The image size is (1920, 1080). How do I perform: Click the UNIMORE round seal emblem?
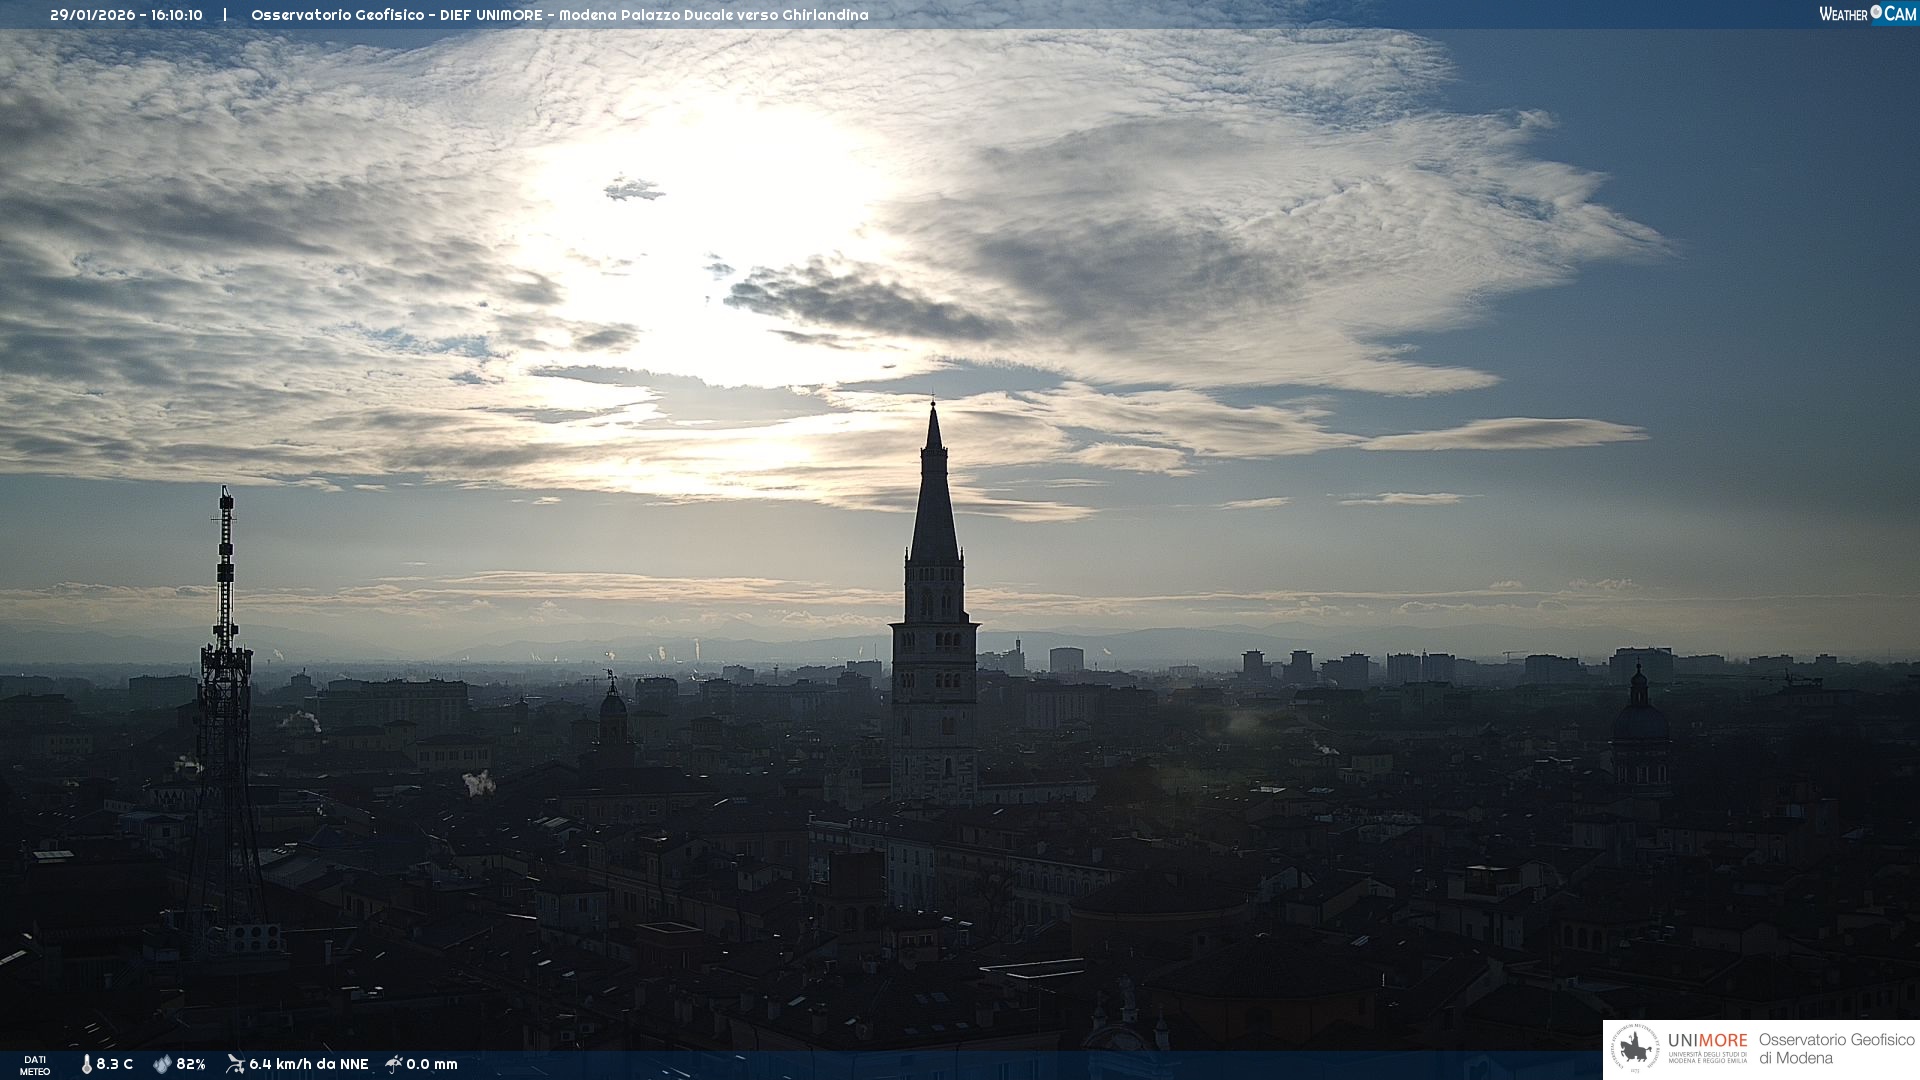tap(1635, 1049)
